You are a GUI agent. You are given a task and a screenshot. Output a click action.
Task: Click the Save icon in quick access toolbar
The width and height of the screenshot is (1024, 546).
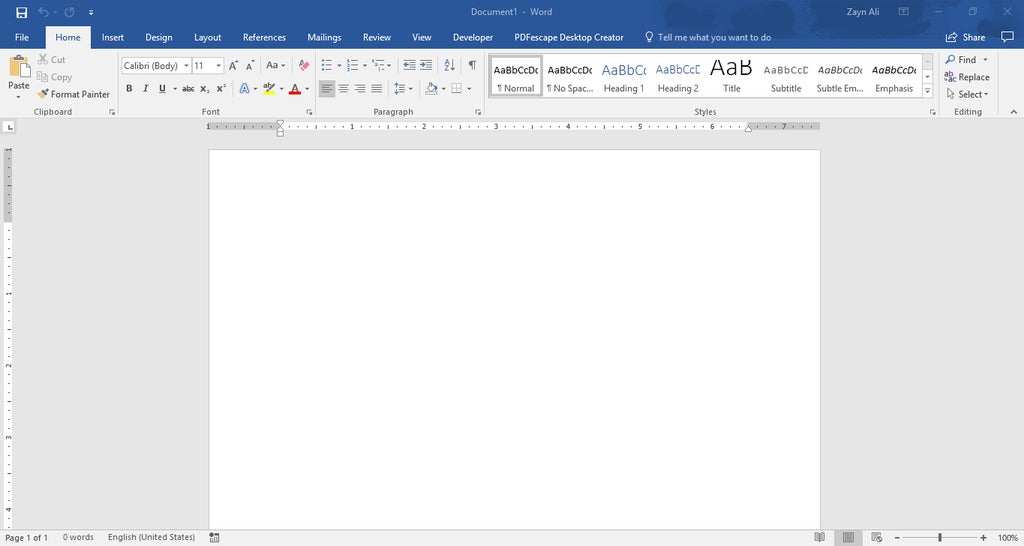[22, 12]
